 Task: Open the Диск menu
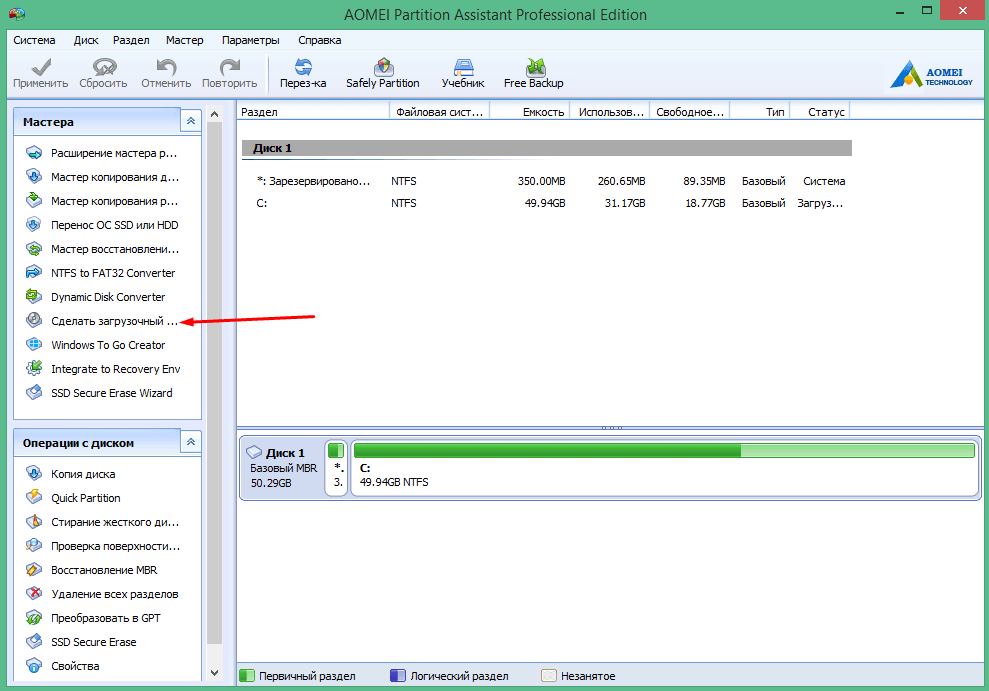(x=86, y=40)
